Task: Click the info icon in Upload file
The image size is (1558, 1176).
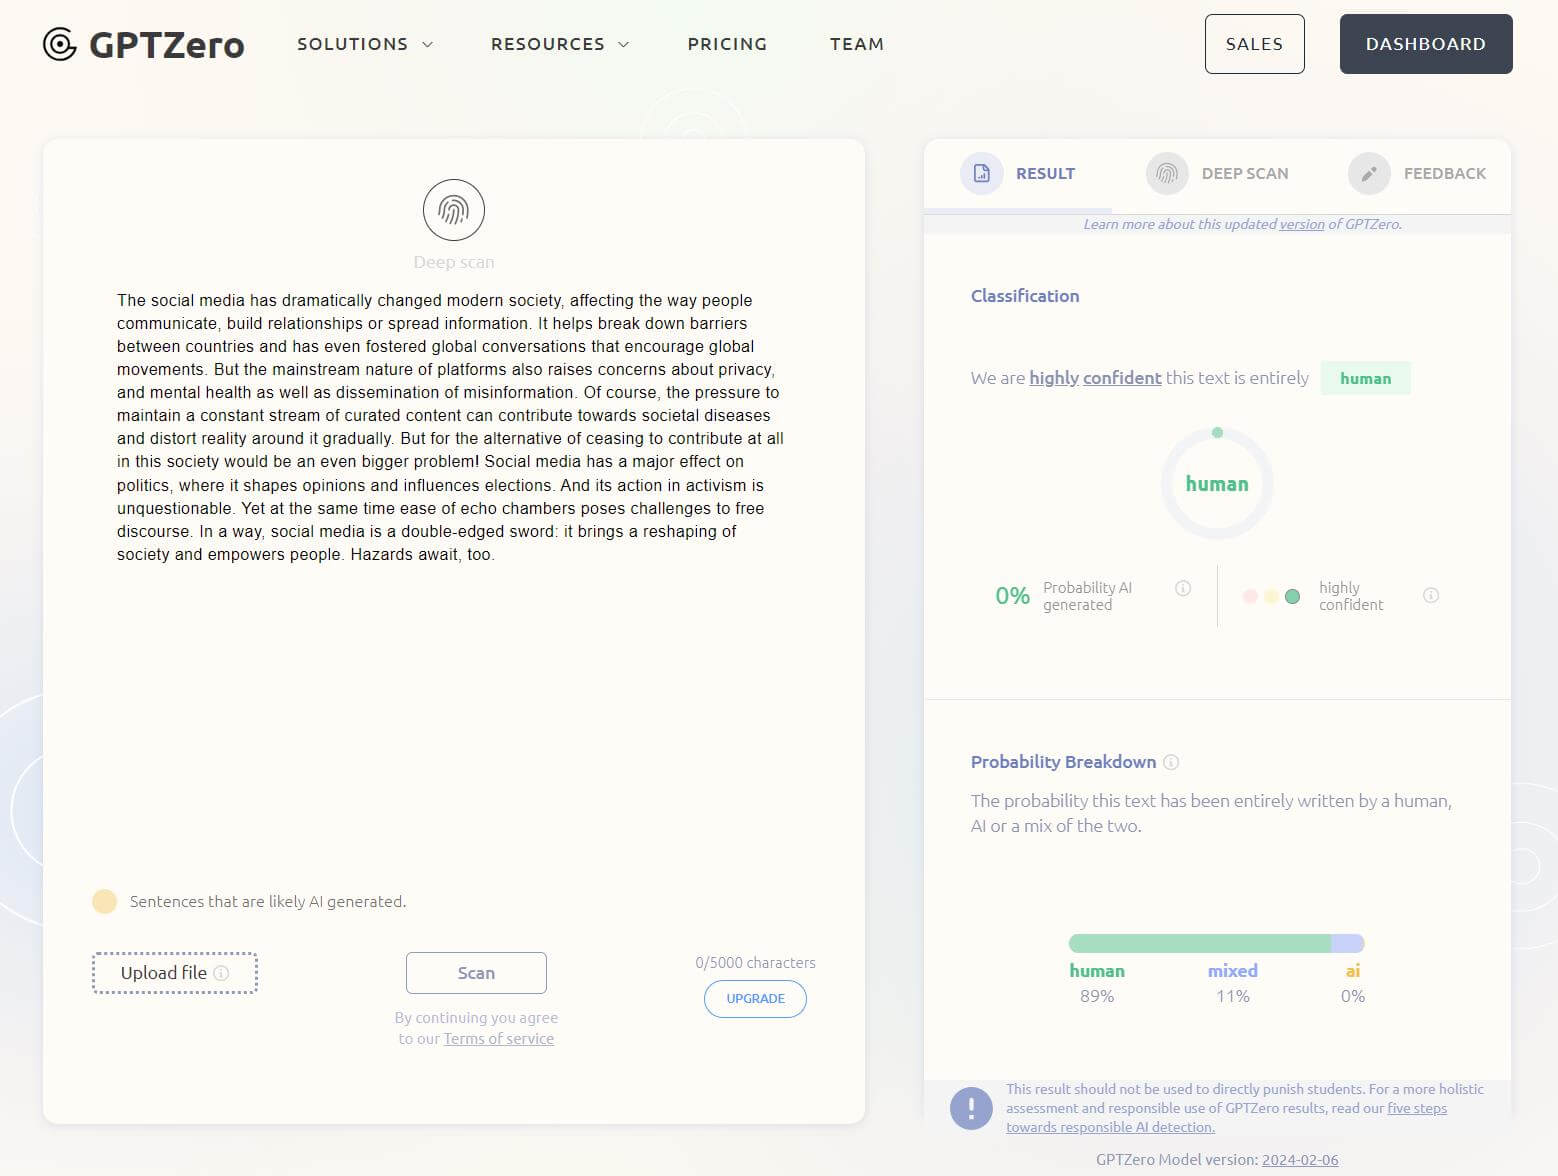Action: pyautogui.click(x=222, y=973)
